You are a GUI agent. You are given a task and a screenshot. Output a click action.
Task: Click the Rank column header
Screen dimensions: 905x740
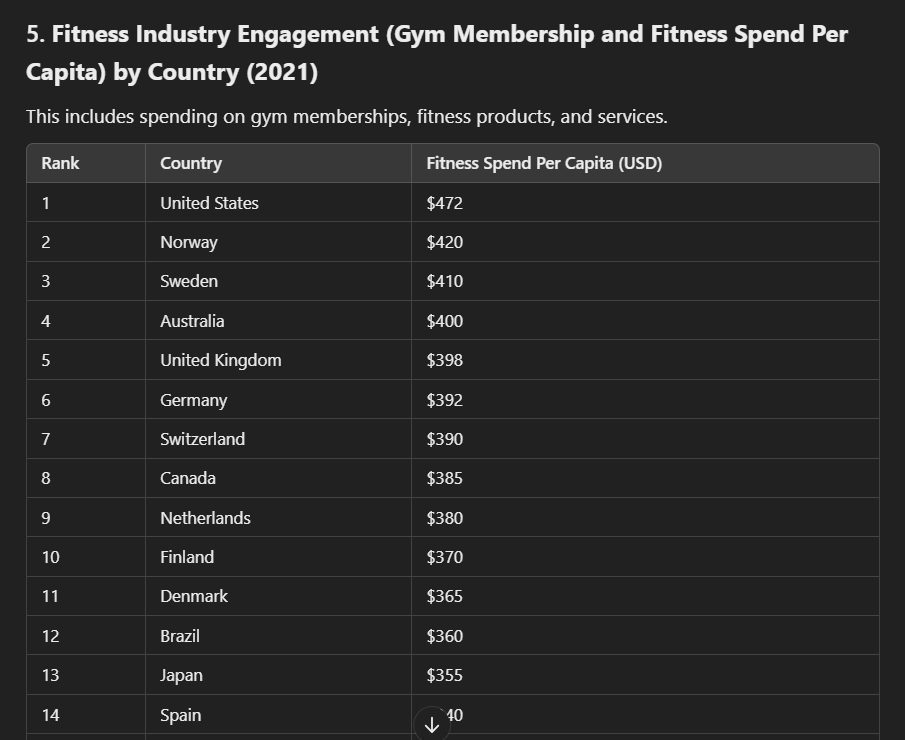60,163
